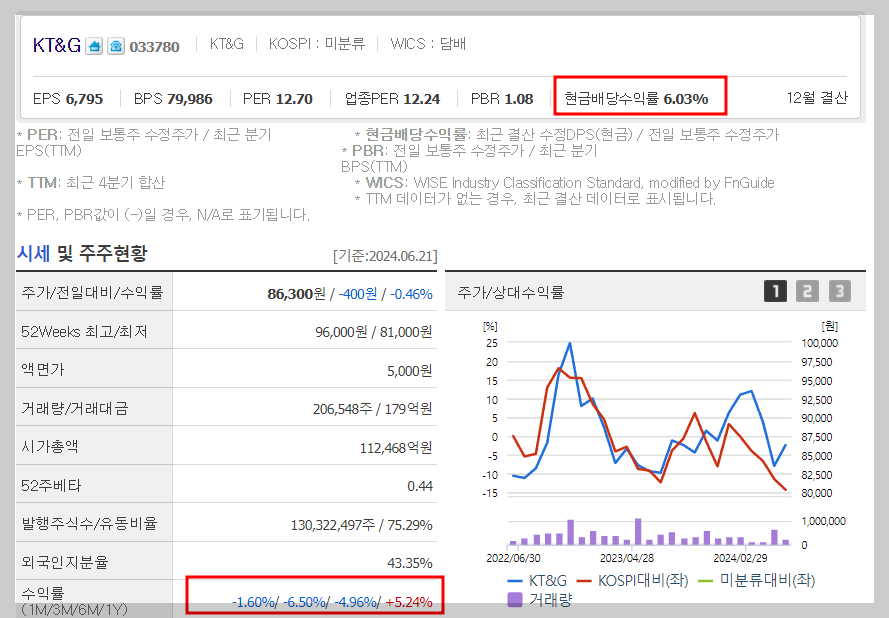Click the 100,000 price axis label
This screenshot has width=889, height=618.
819,343
